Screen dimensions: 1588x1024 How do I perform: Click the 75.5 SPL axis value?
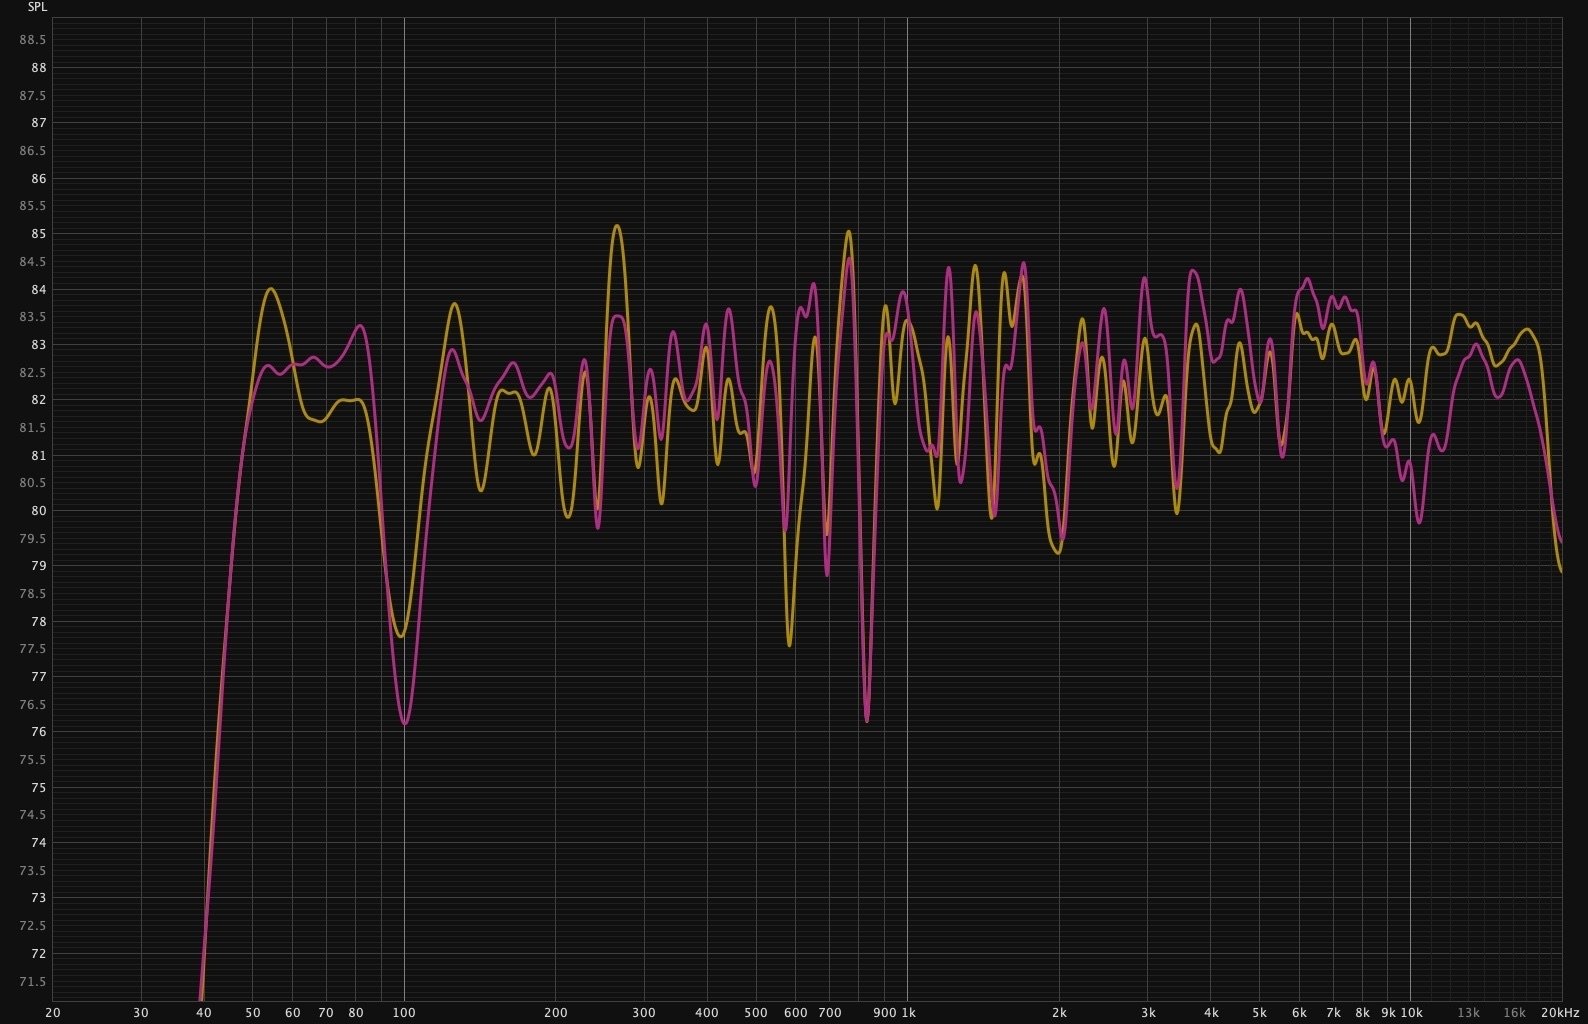tap(33, 760)
